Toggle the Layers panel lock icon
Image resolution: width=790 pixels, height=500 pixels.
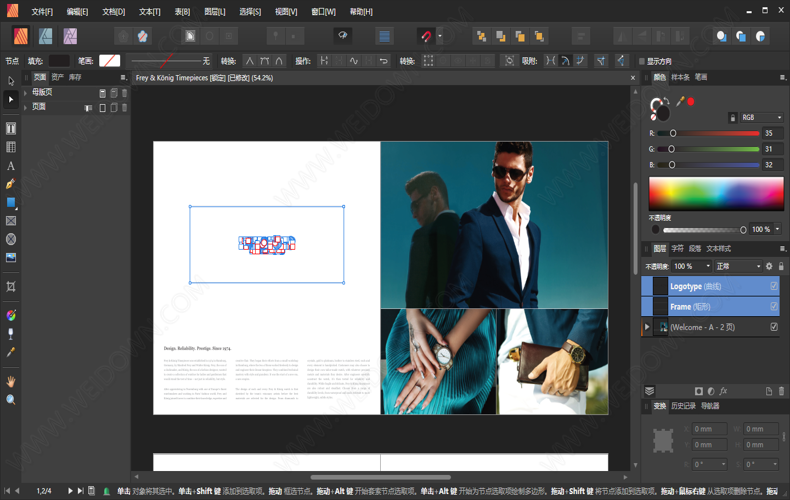pyautogui.click(x=781, y=266)
